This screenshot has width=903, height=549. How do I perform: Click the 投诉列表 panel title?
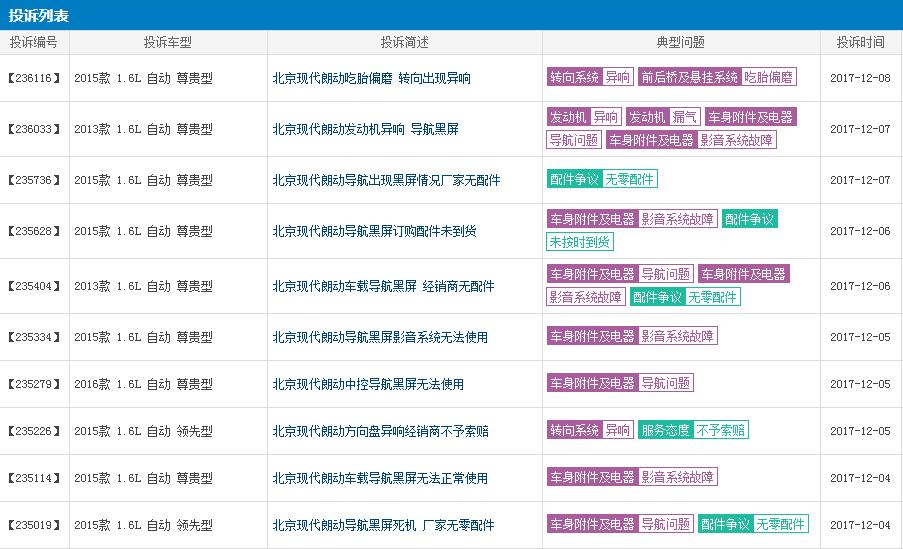[x=39, y=15]
